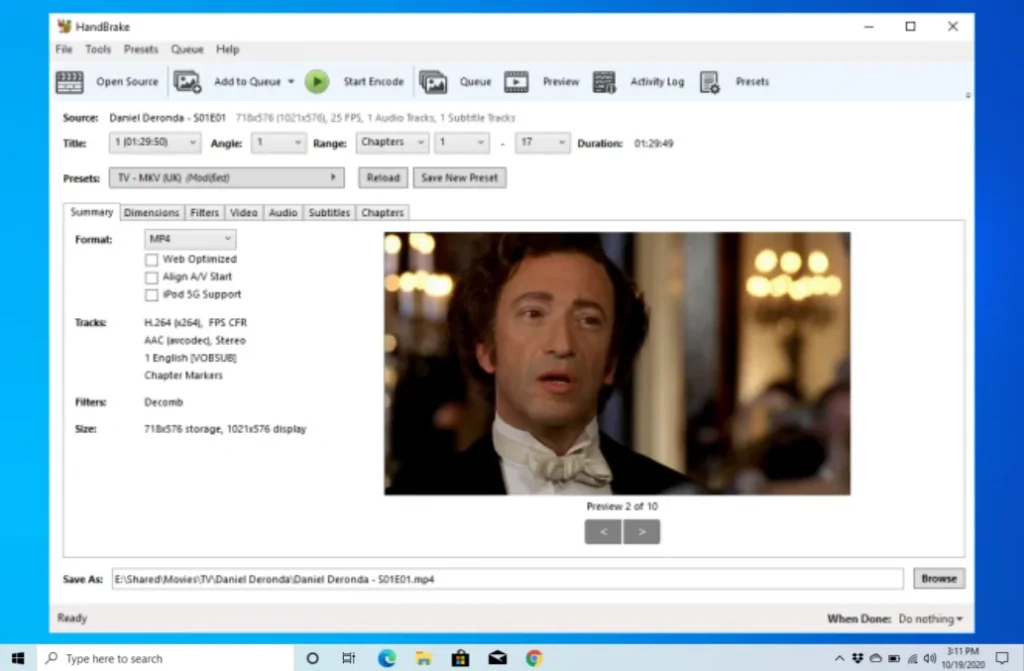Enable iPod 5G Support
This screenshot has width=1024, height=671.
click(x=151, y=294)
